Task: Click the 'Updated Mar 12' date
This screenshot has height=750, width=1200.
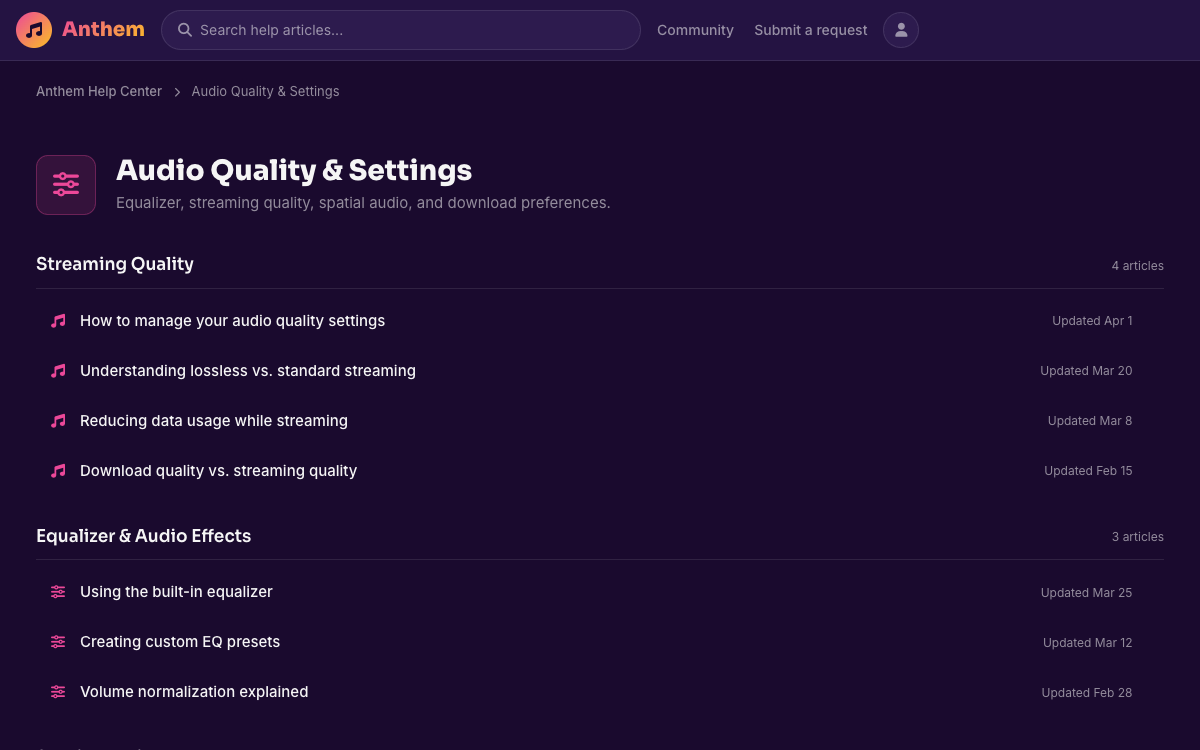Action: (x=1088, y=643)
